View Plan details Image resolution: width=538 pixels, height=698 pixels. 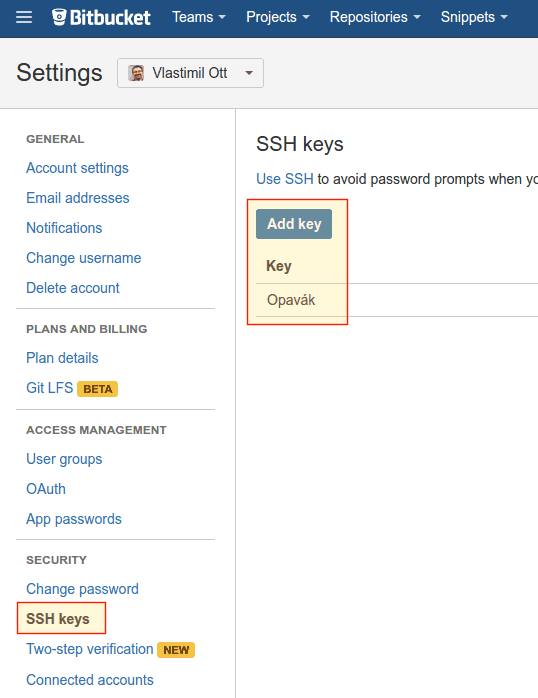(62, 358)
